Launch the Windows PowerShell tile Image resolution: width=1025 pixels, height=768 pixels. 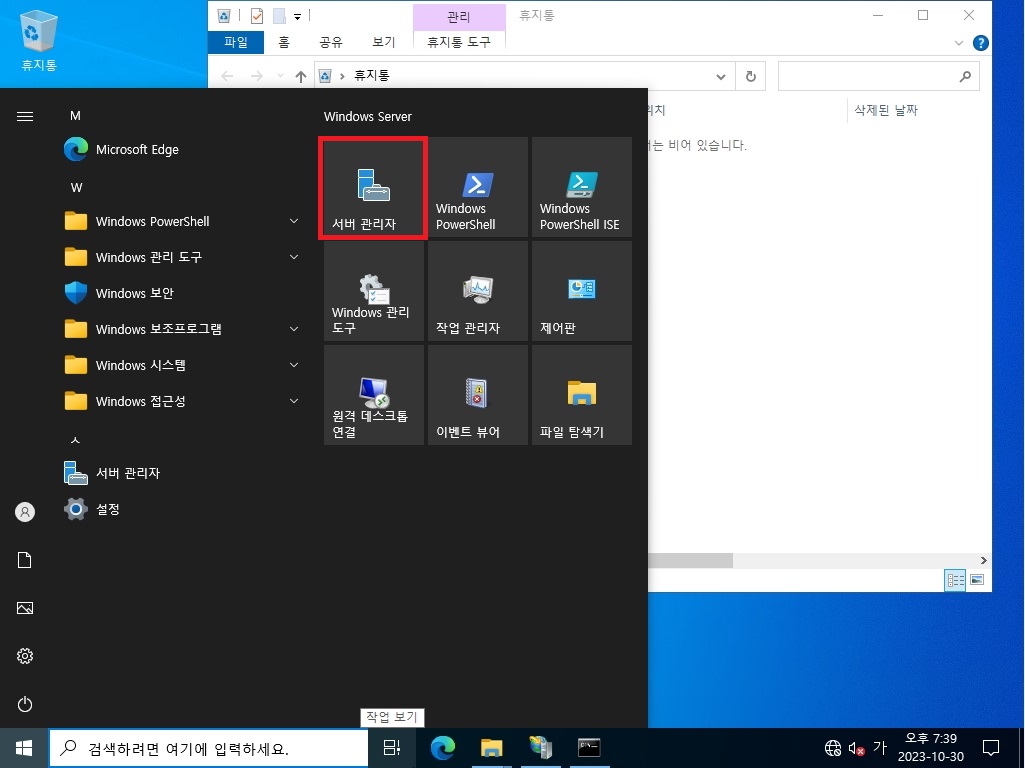coord(477,188)
